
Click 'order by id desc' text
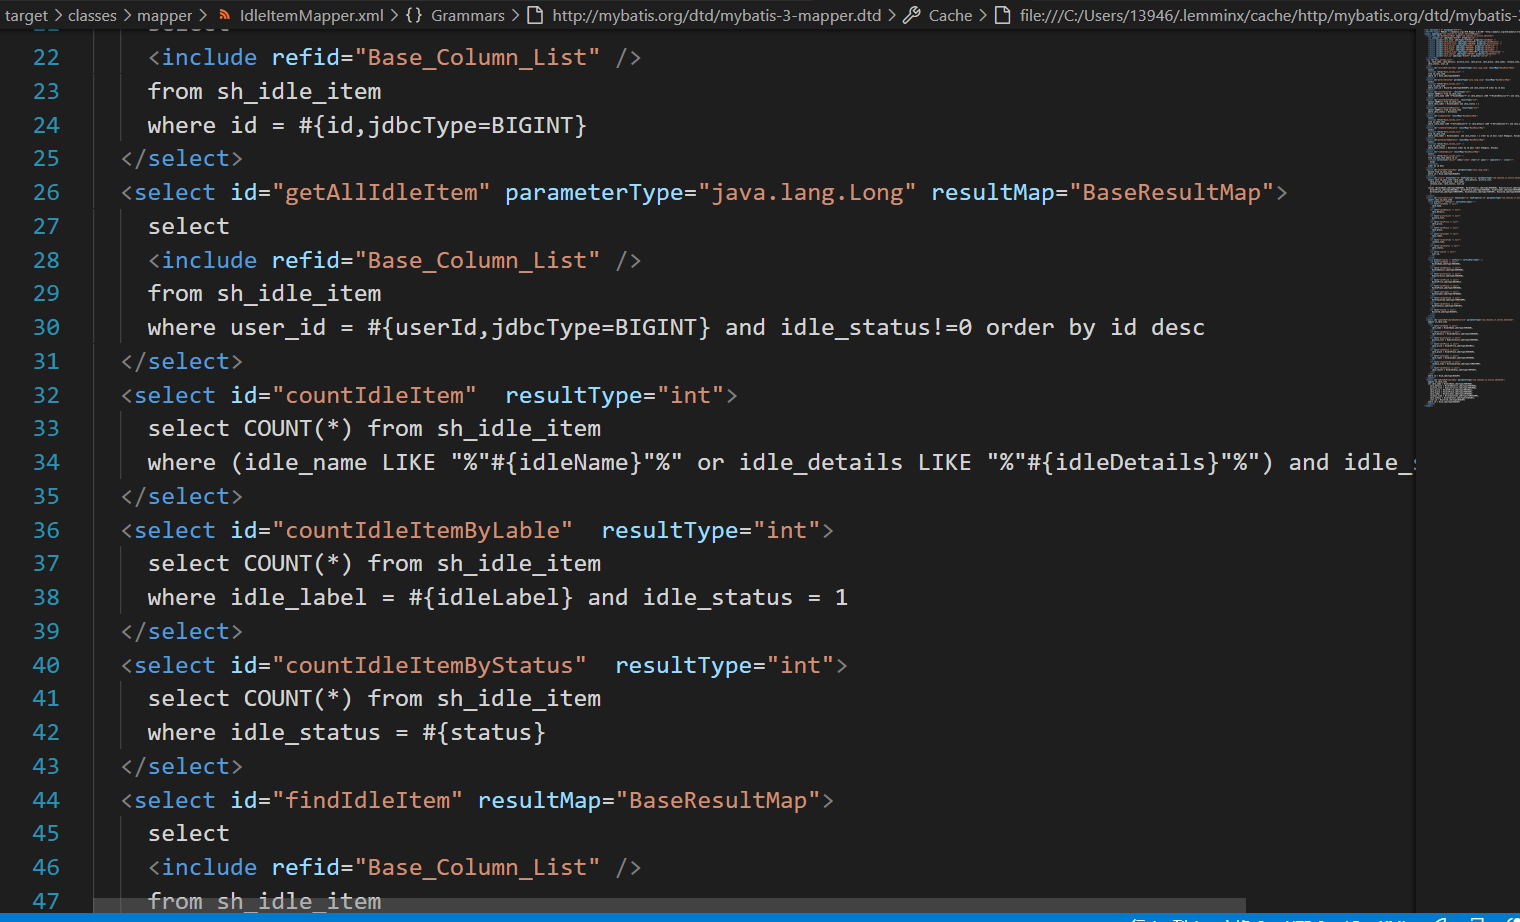point(1095,328)
